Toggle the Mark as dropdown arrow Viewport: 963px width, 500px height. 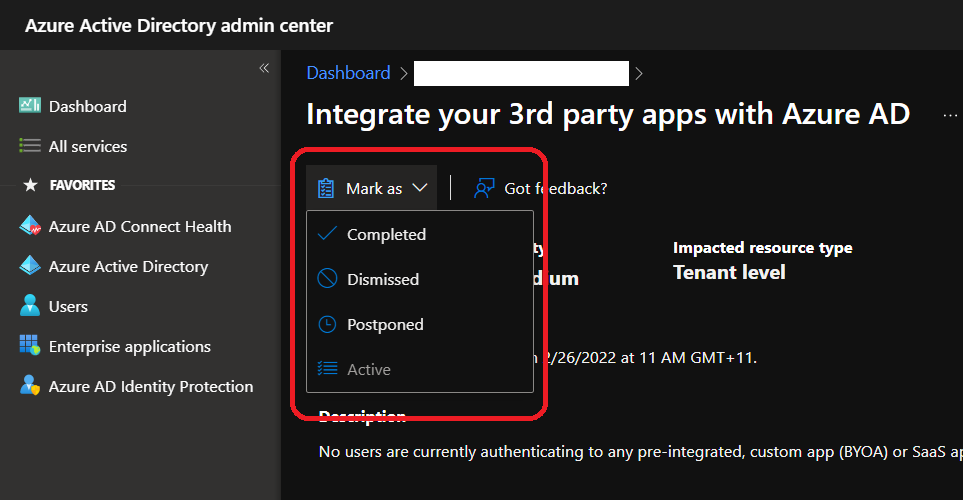coord(420,188)
